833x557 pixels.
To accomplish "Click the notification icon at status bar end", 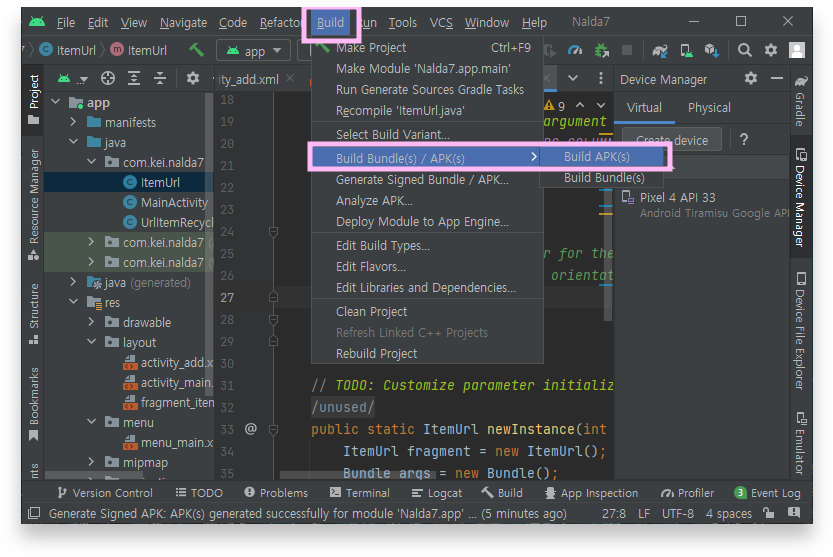I will click(794, 513).
